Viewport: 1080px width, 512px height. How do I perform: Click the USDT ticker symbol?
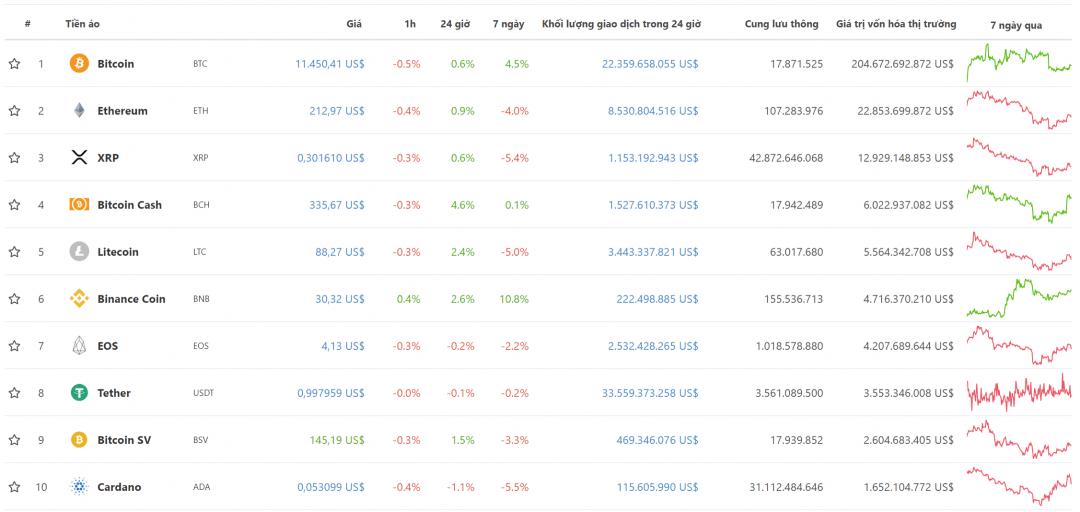pos(203,393)
